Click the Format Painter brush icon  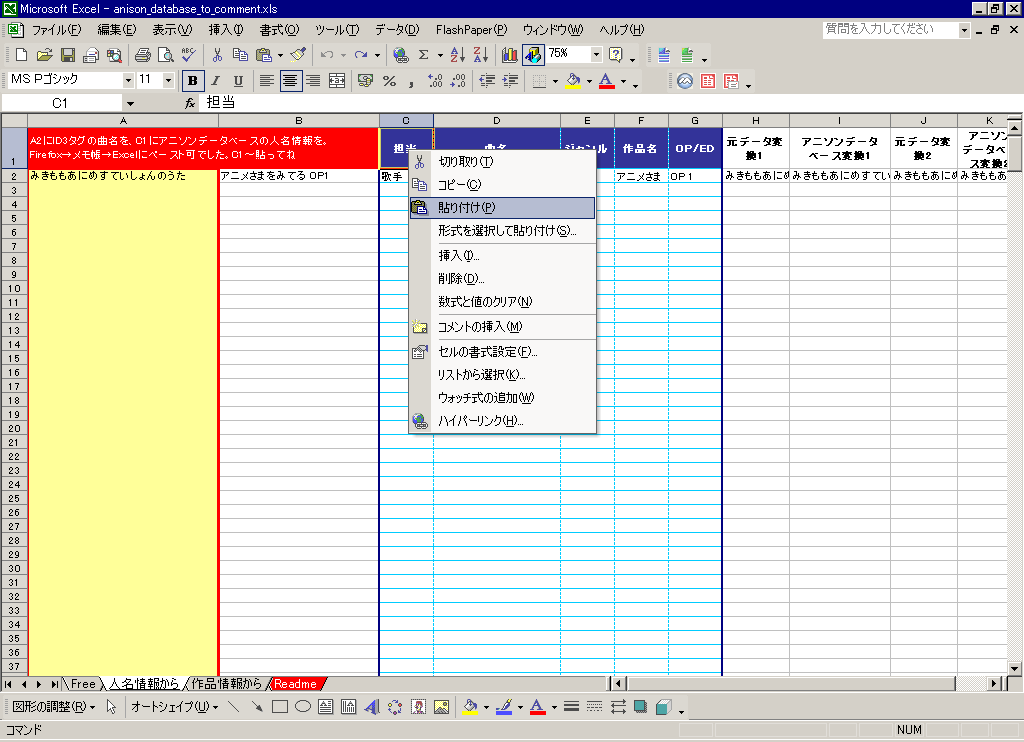(x=298, y=55)
